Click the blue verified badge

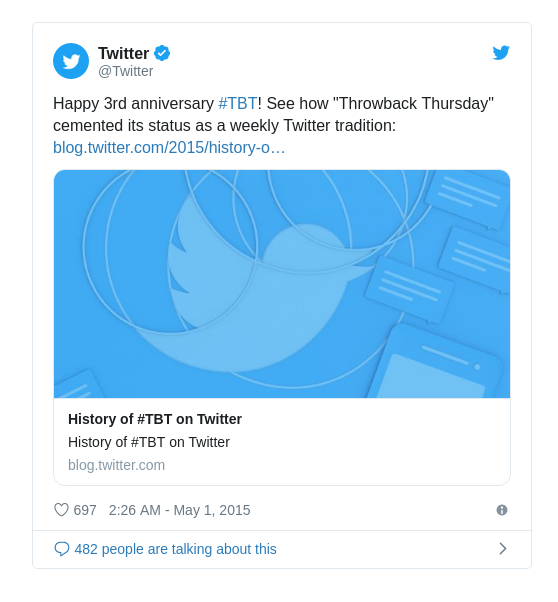click(162, 53)
